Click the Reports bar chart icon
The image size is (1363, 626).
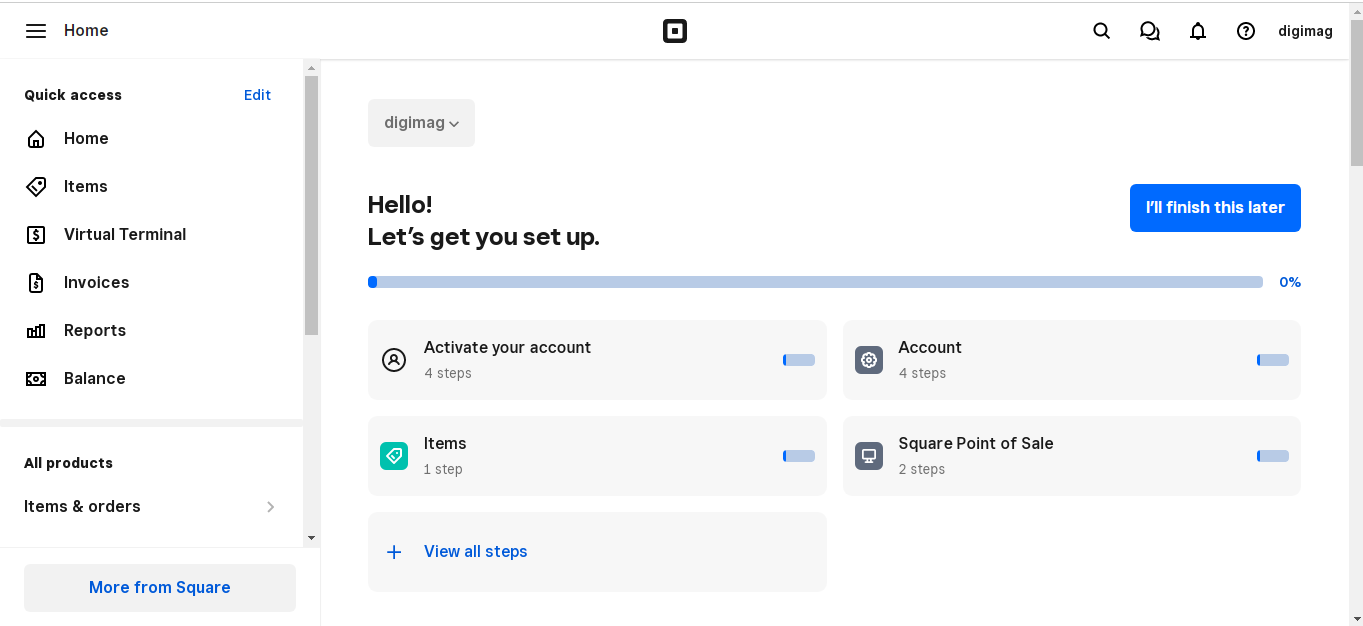pyautogui.click(x=36, y=331)
